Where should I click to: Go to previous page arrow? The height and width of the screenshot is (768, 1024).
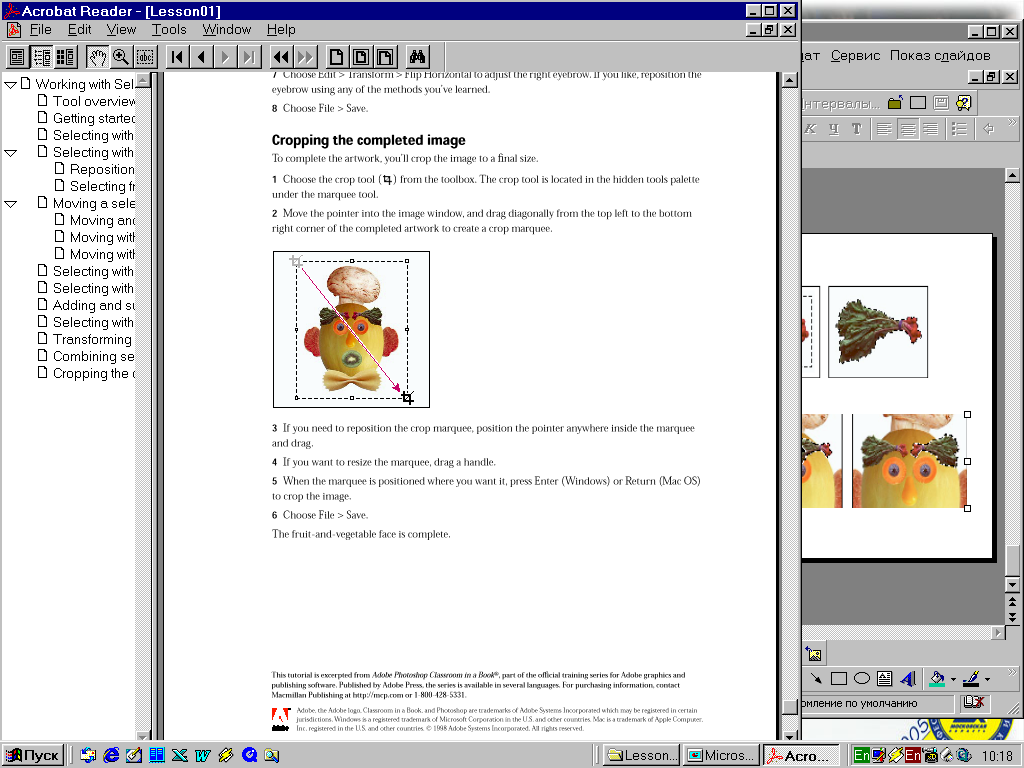click(x=201, y=57)
